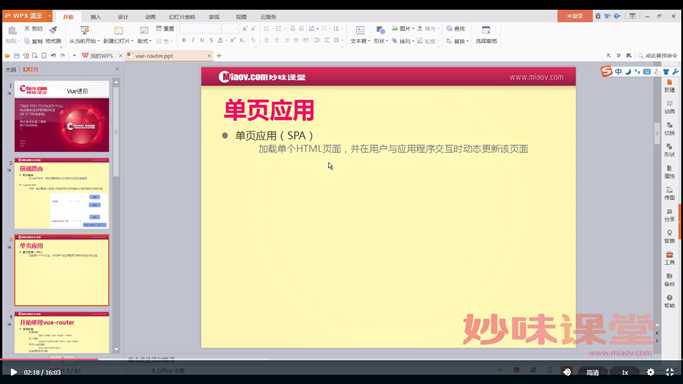683x384 pixels.
Task: Select the 开始使用vue-router slide thumbnail
Action: [62, 333]
